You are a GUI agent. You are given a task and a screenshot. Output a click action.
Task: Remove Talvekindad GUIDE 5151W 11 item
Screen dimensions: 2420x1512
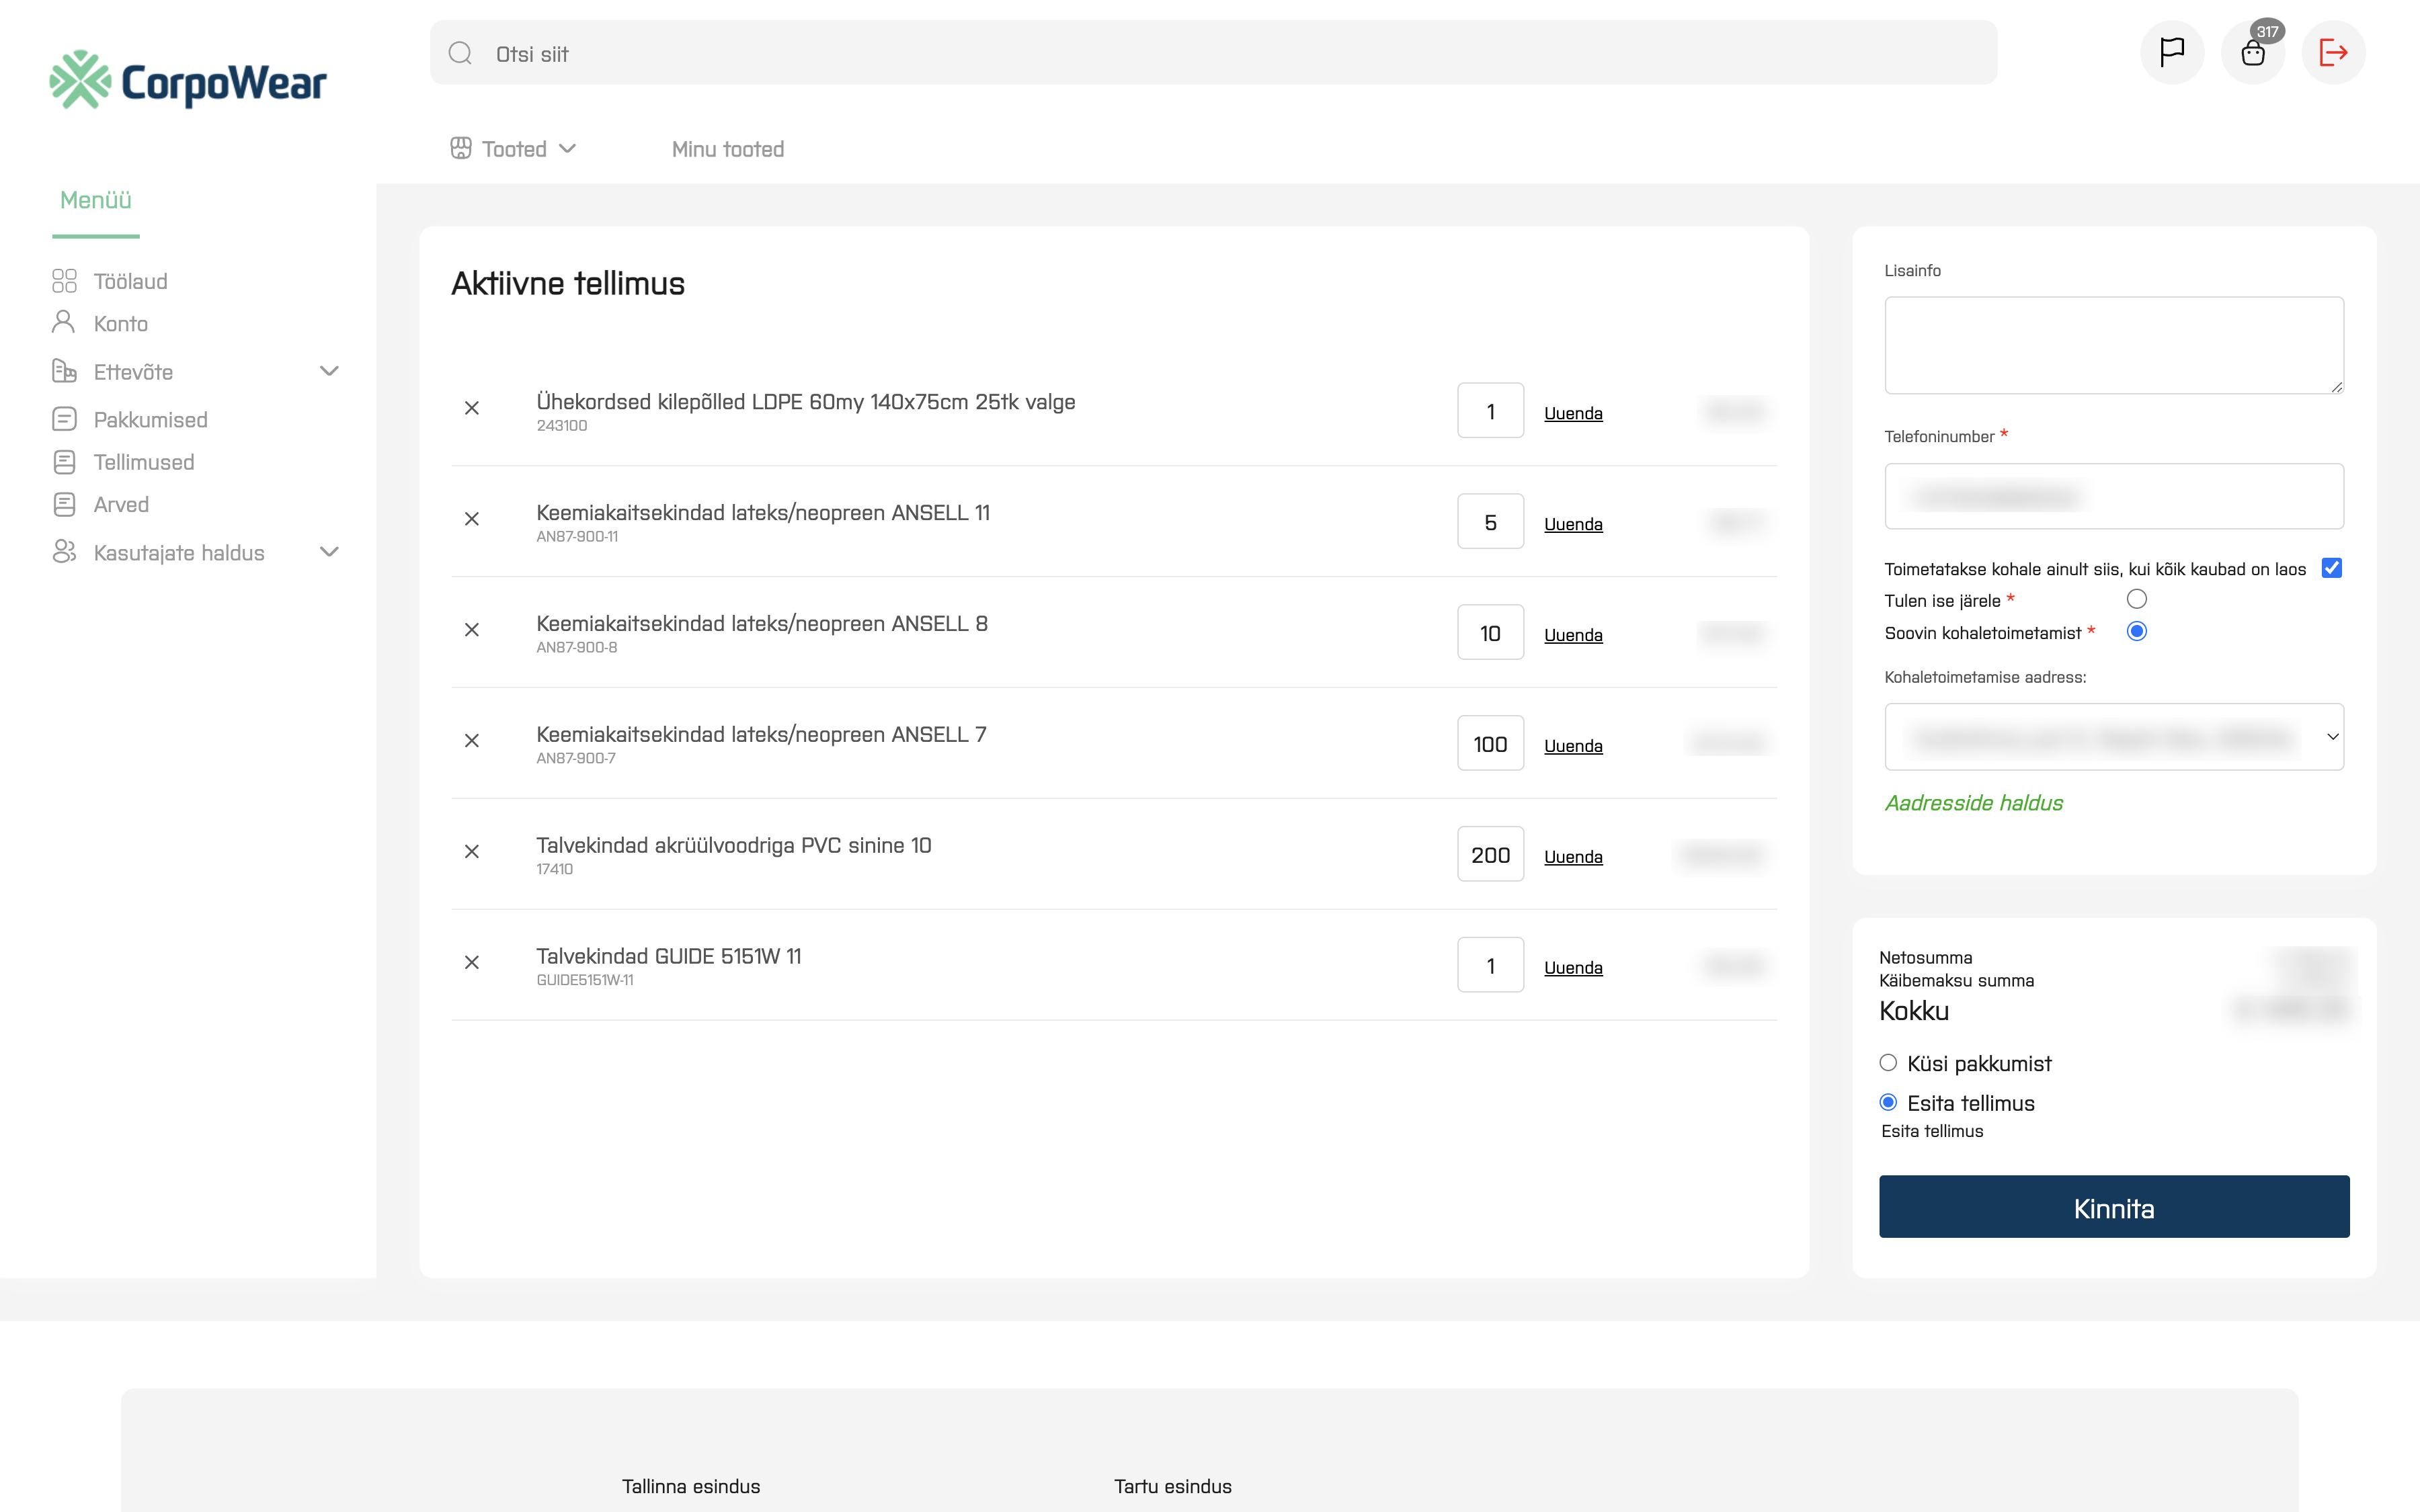click(x=472, y=962)
